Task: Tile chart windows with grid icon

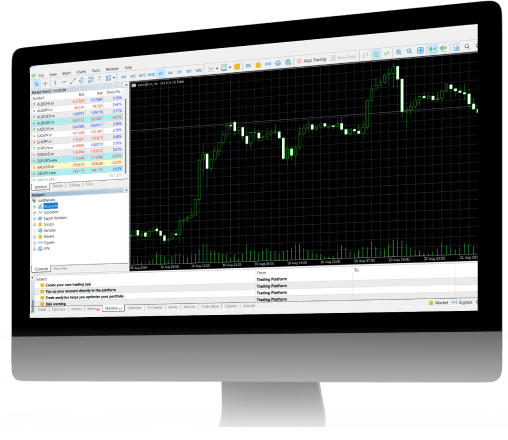Action: [420, 50]
